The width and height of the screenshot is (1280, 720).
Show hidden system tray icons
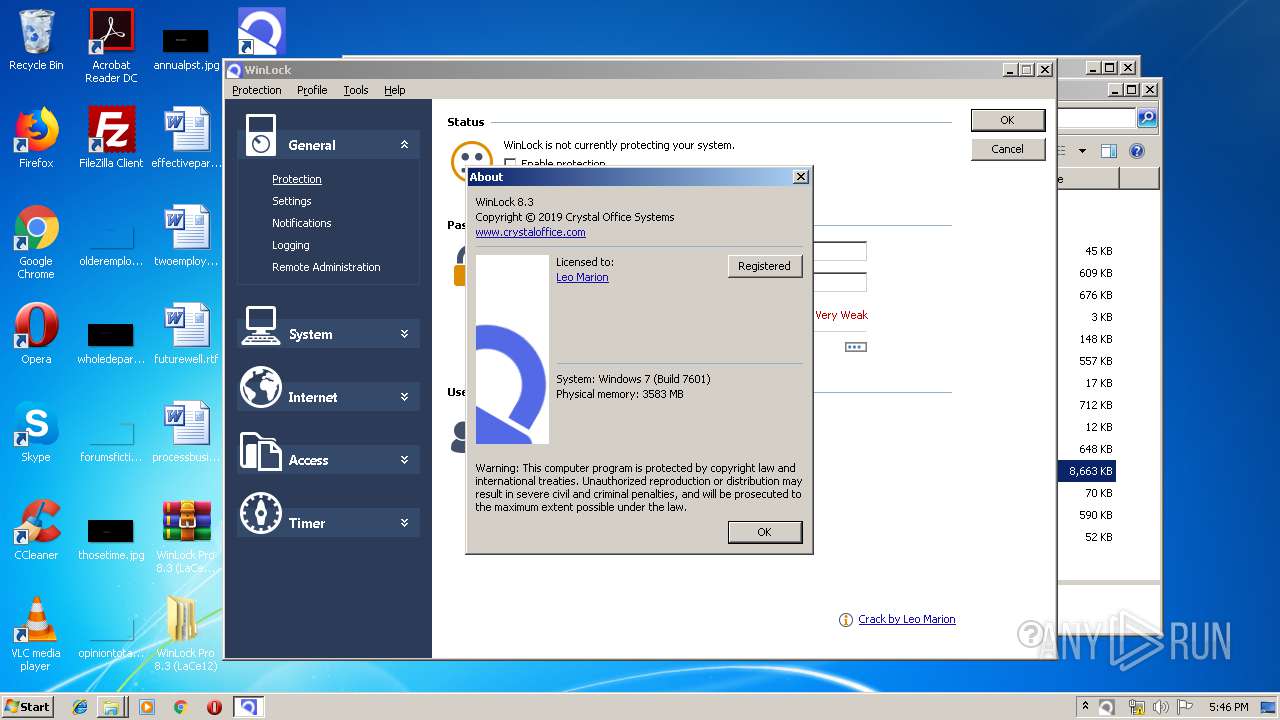[1085, 707]
